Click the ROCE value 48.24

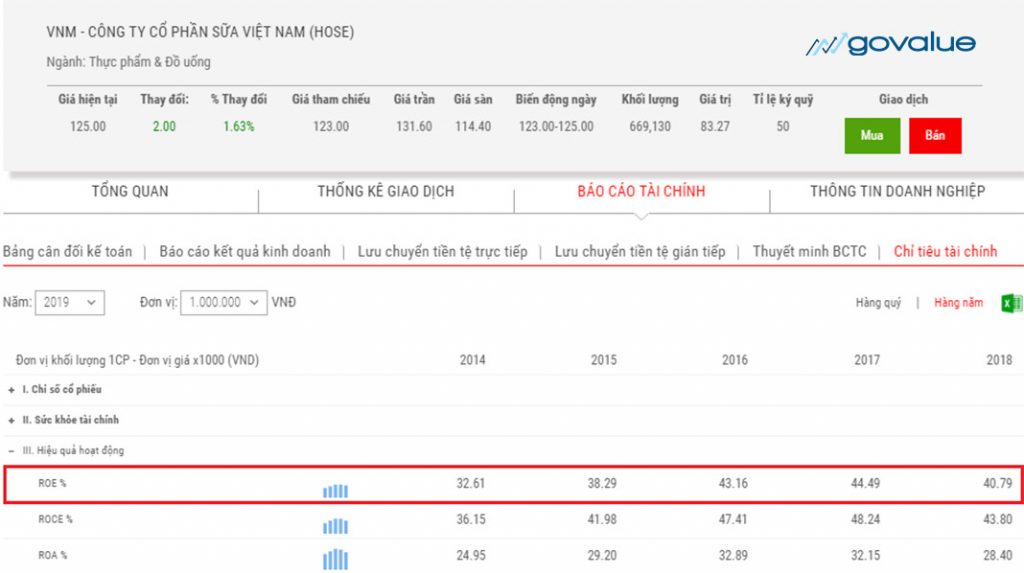point(865,519)
